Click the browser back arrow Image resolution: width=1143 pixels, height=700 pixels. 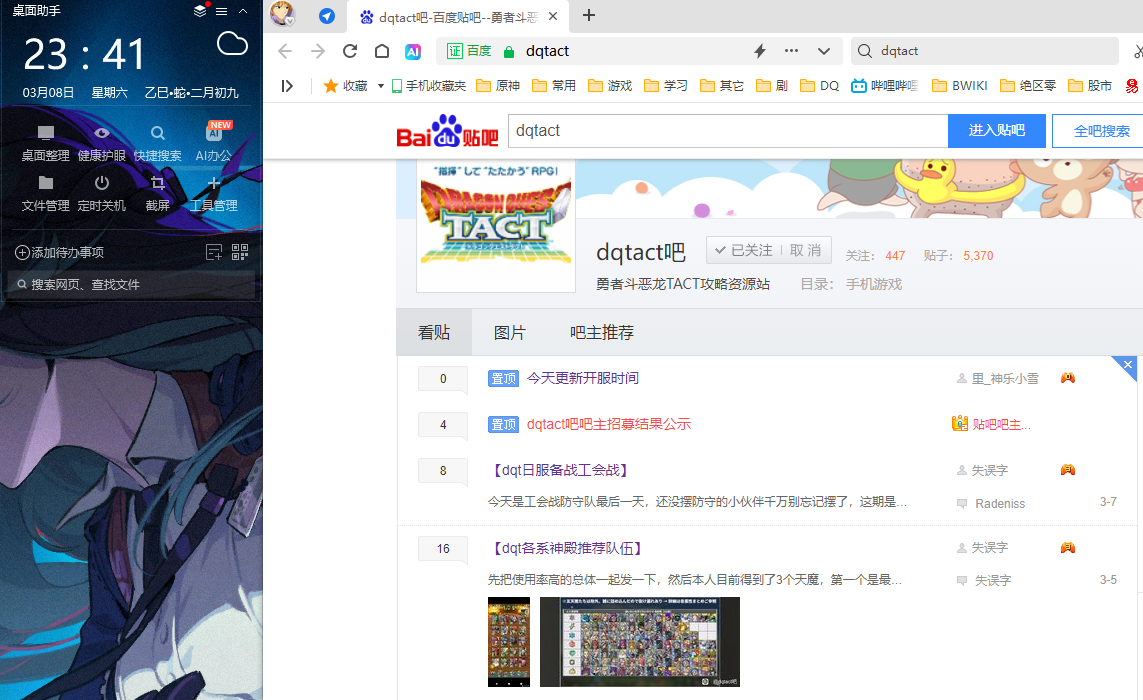tap(285, 51)
